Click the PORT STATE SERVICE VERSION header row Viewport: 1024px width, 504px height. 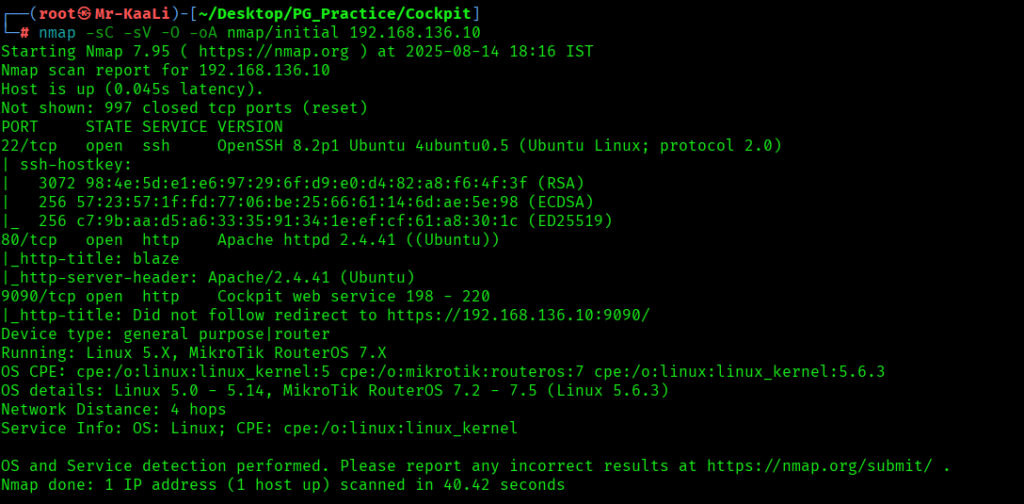141,127
